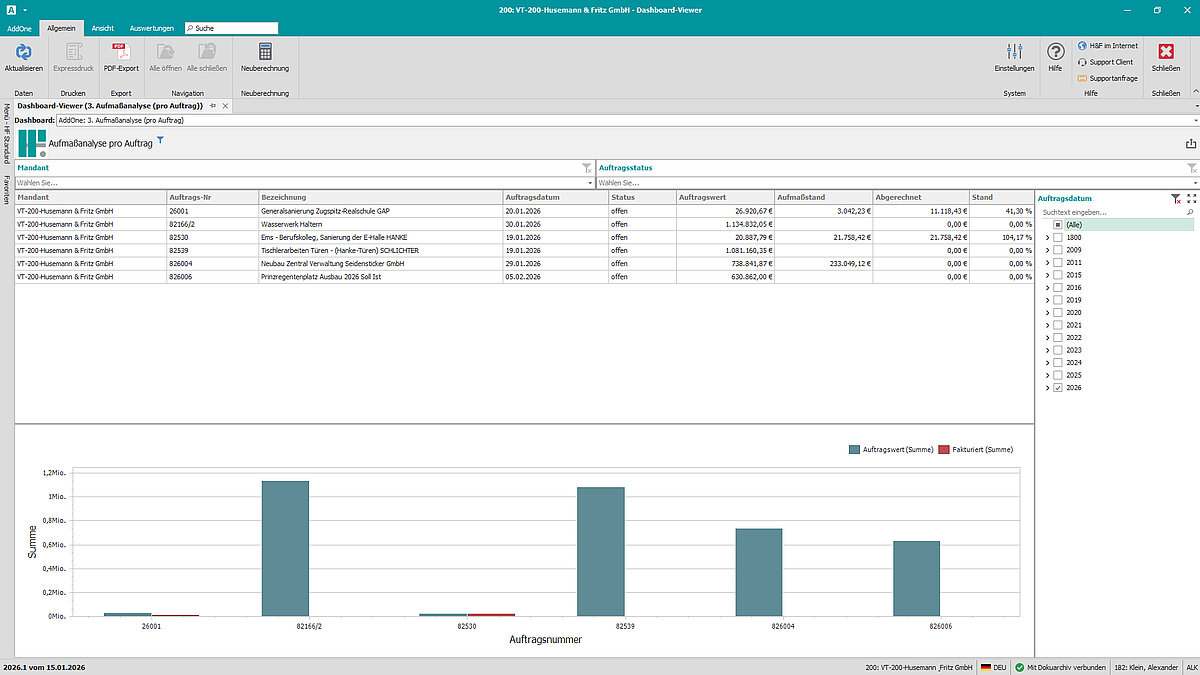This screenshot has height=675, width=1200.
Task: Click the dashboard export share icon
Action: 1190,144
